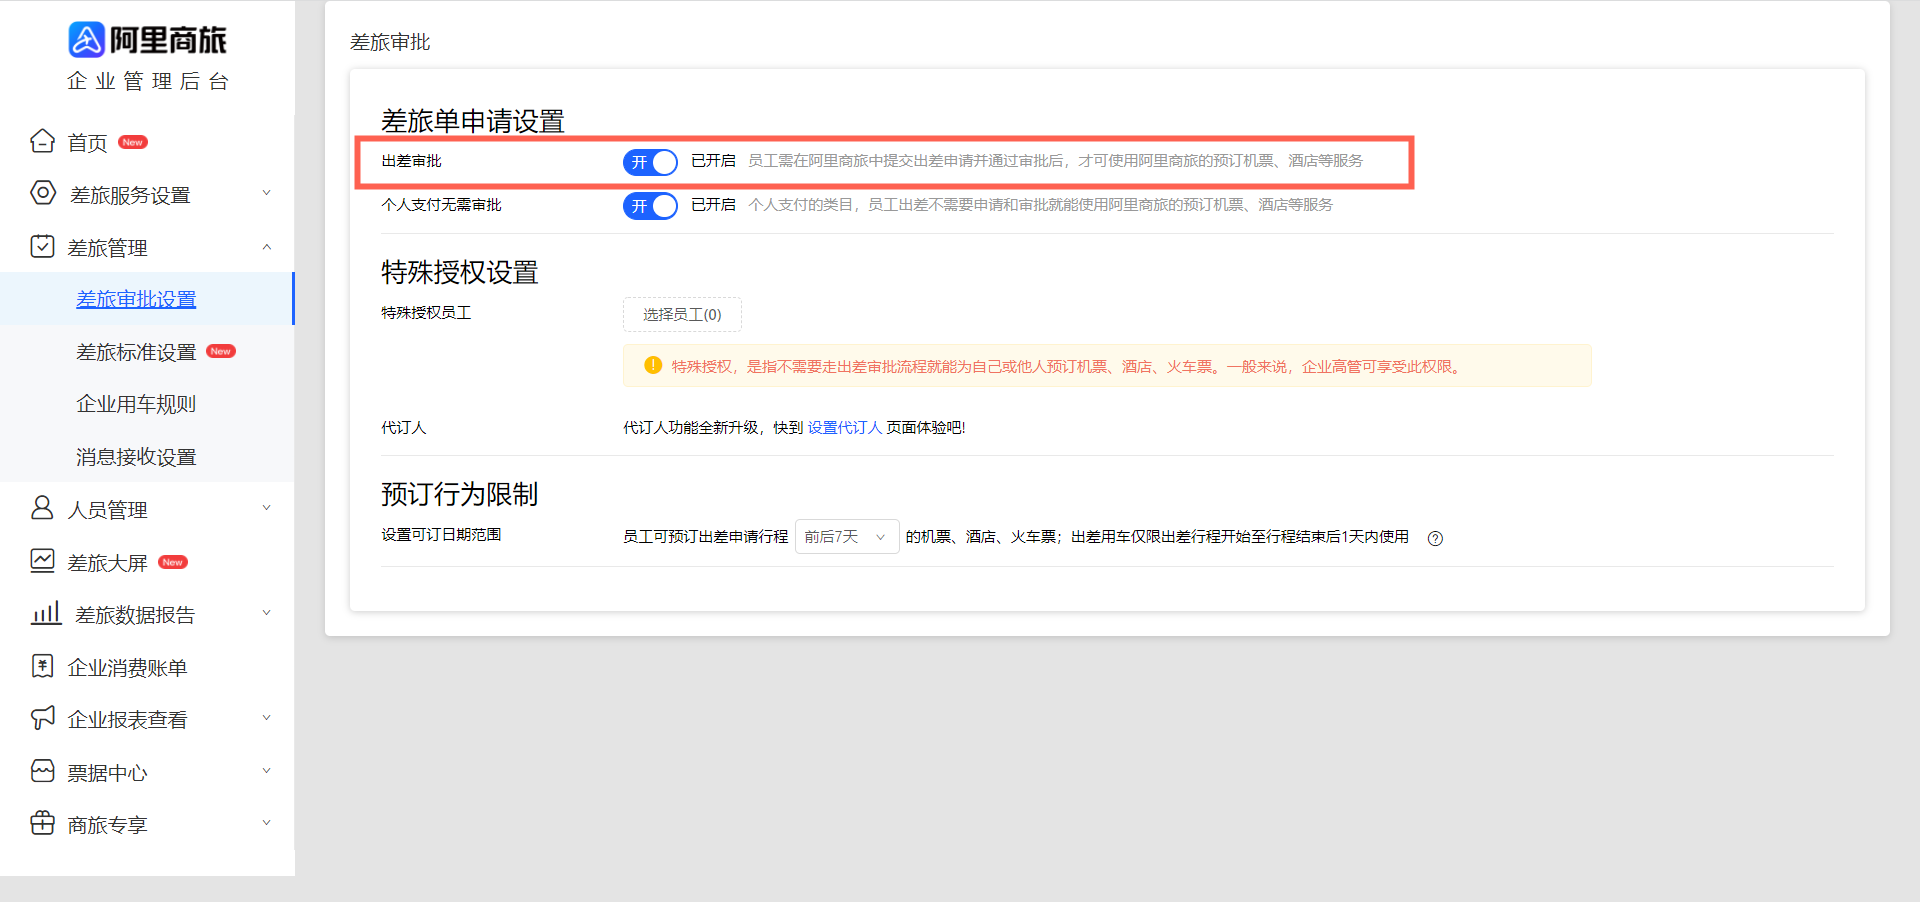Click the 代订人 row label
1920x902 pixels.
pos(404,428)
